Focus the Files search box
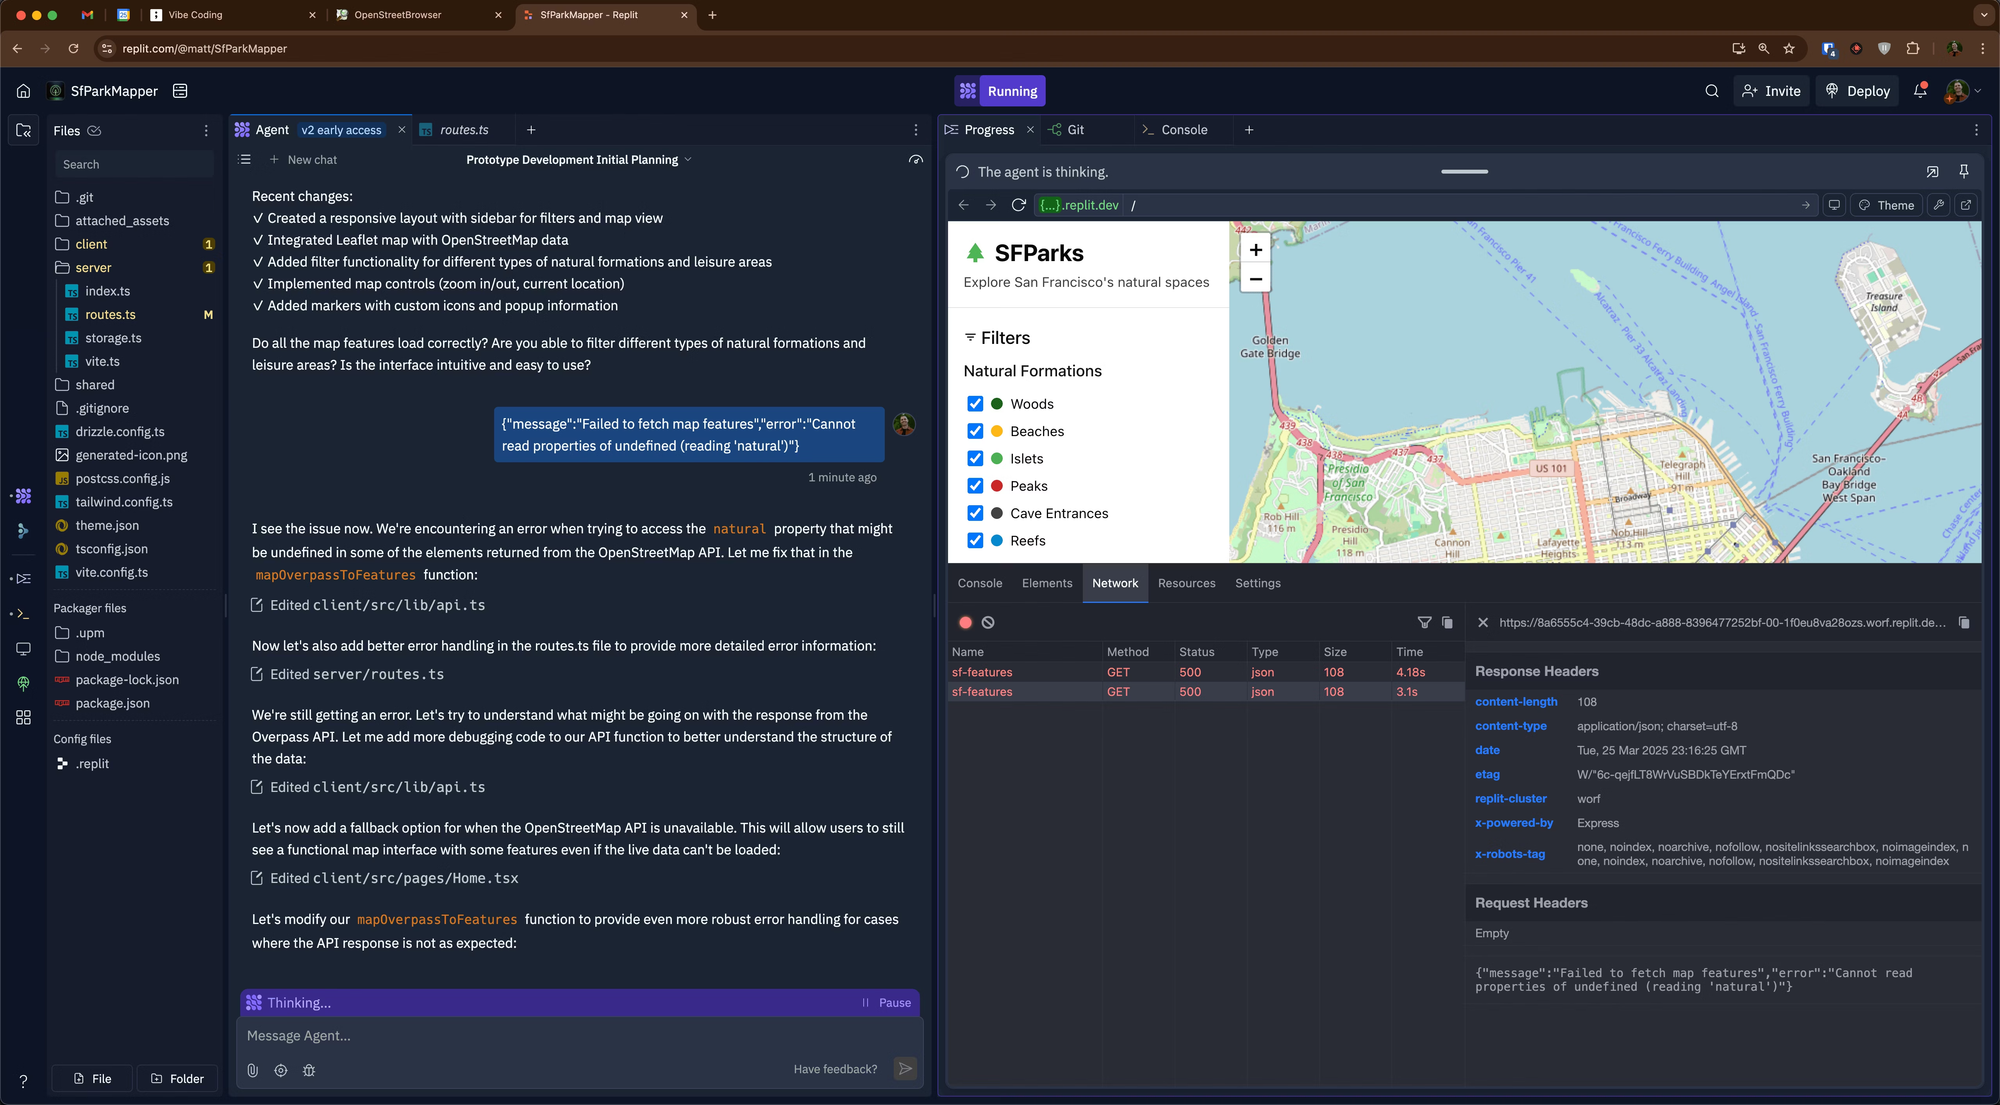The image size is (2000, 1105). click(x=135, y=165)
